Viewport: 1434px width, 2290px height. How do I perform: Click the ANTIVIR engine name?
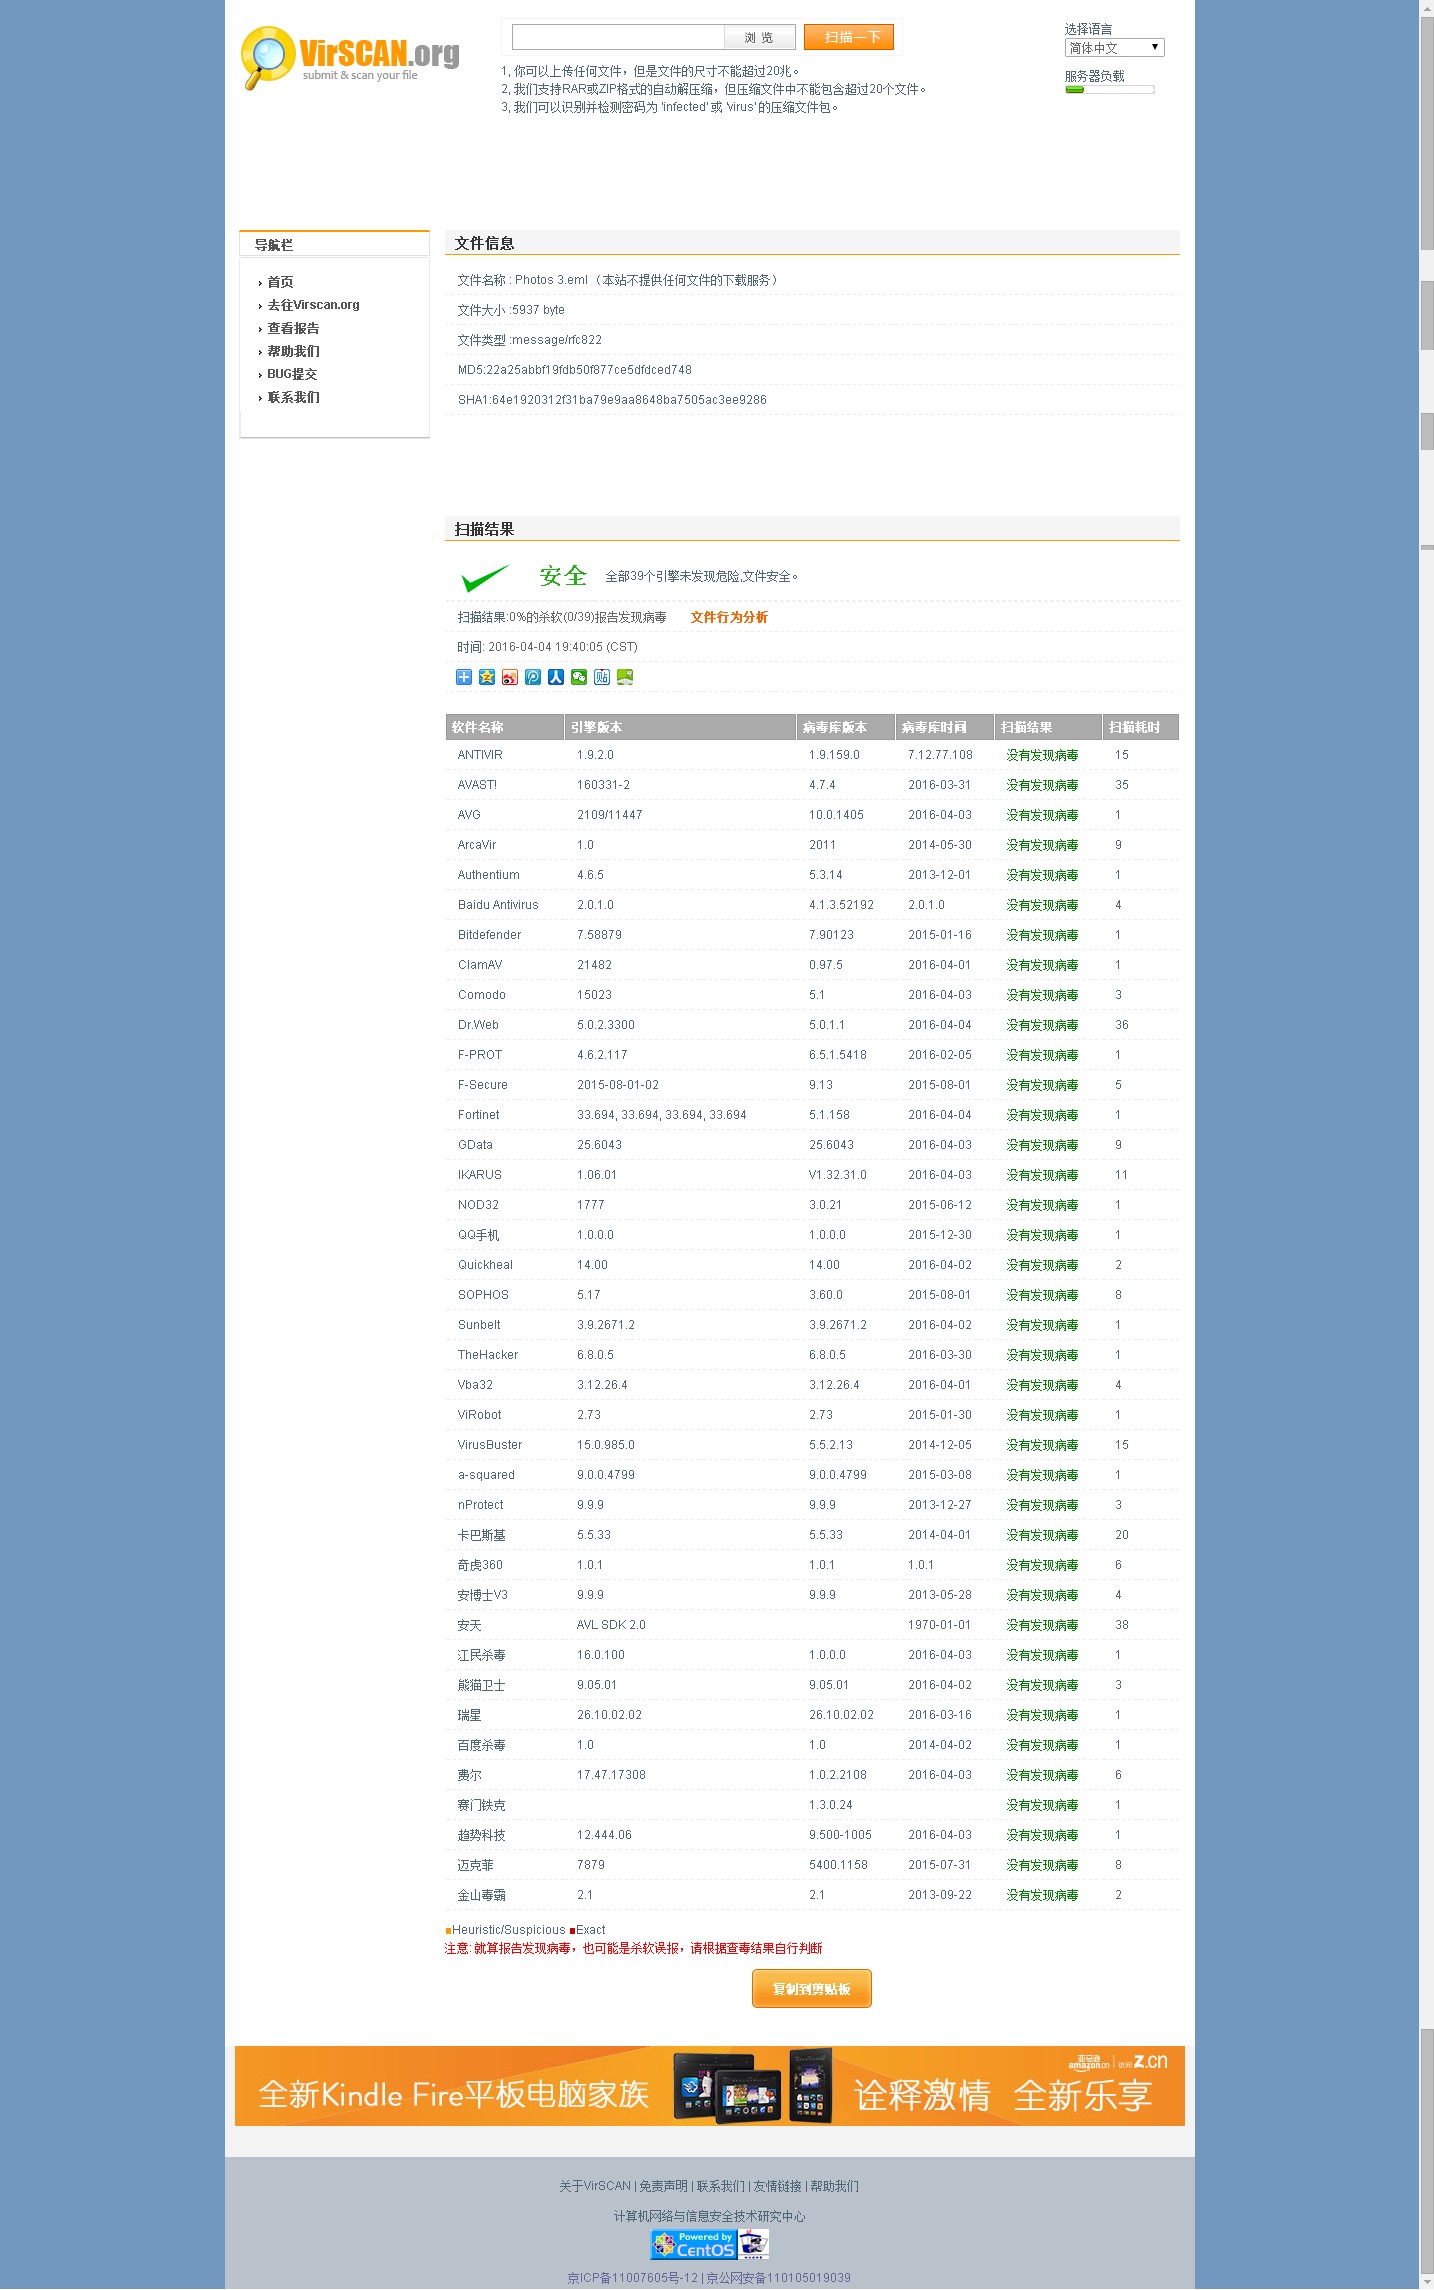click(480, 755)
